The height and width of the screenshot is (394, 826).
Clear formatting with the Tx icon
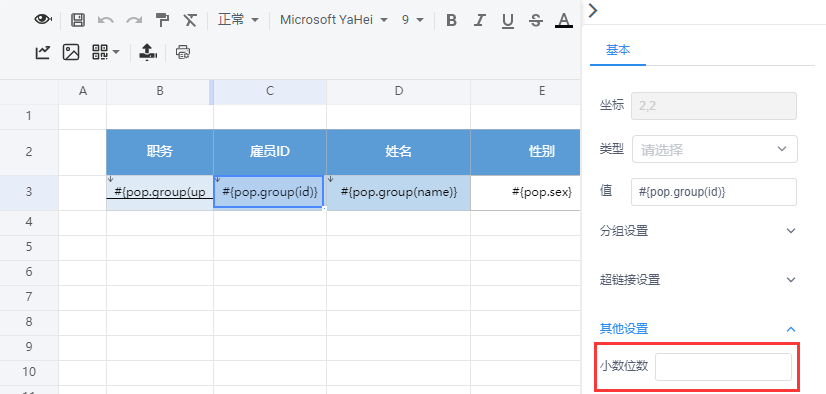click(190, 20)
